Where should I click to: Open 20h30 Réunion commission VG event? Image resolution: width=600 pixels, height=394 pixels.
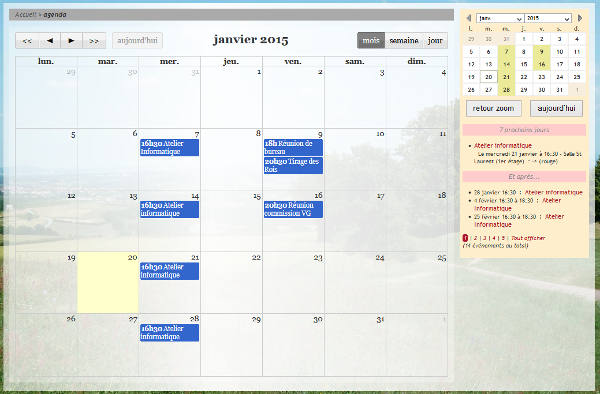pyautogui.click(x=293, y=209)
